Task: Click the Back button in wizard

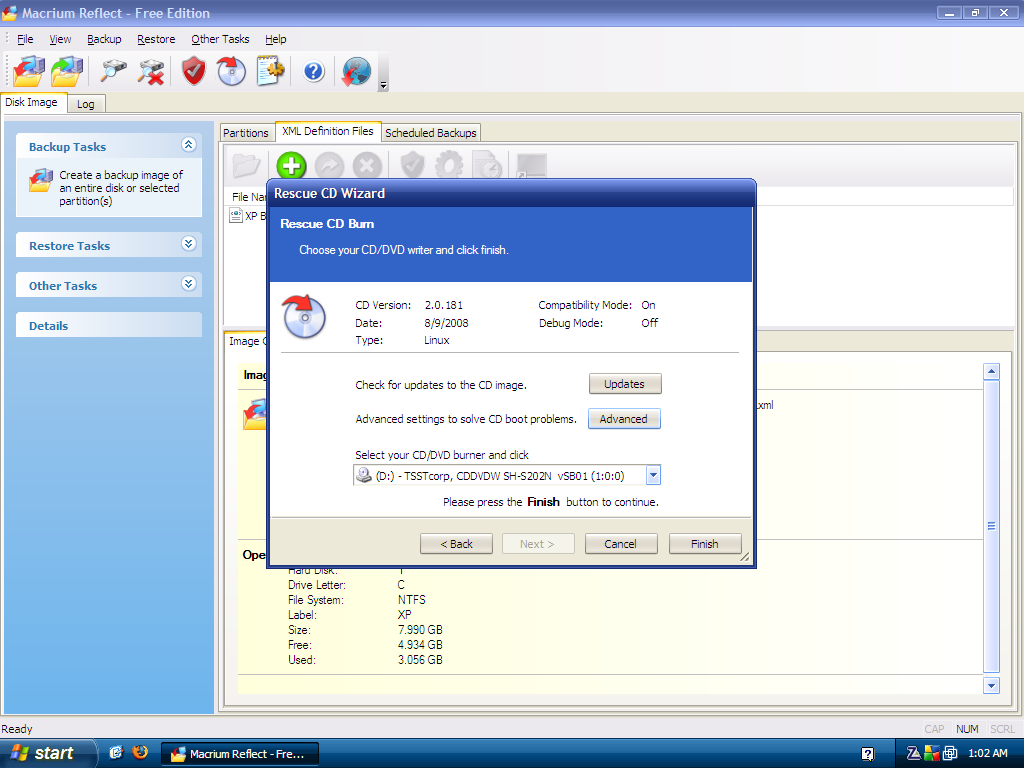Action: (x=456, y=544)
